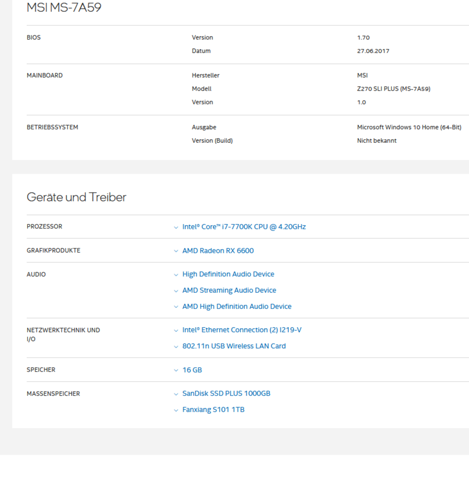469x480 pixels.
Task: Select the Modell field label
Action: [201, 89]
